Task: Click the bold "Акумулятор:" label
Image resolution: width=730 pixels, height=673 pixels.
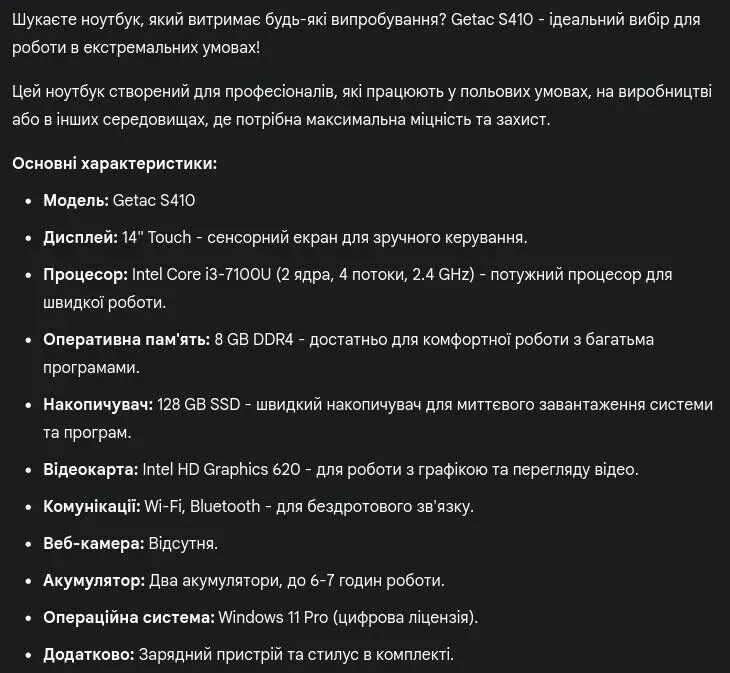Action: tap(93, 580)
